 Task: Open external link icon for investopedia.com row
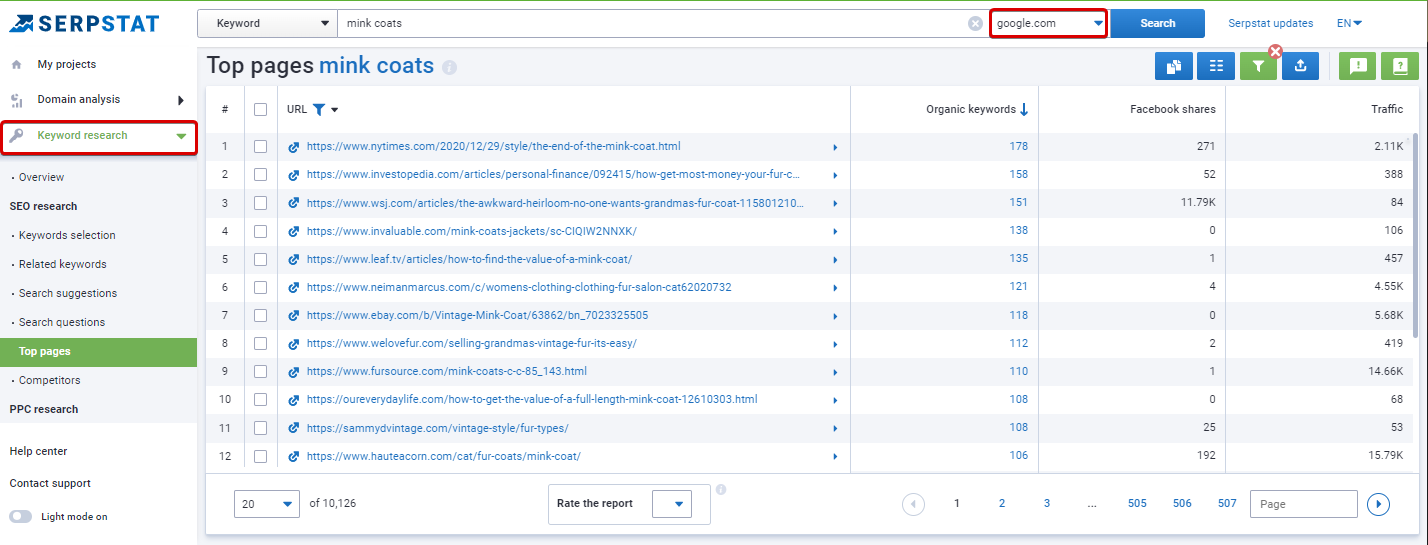coord(294,175)
